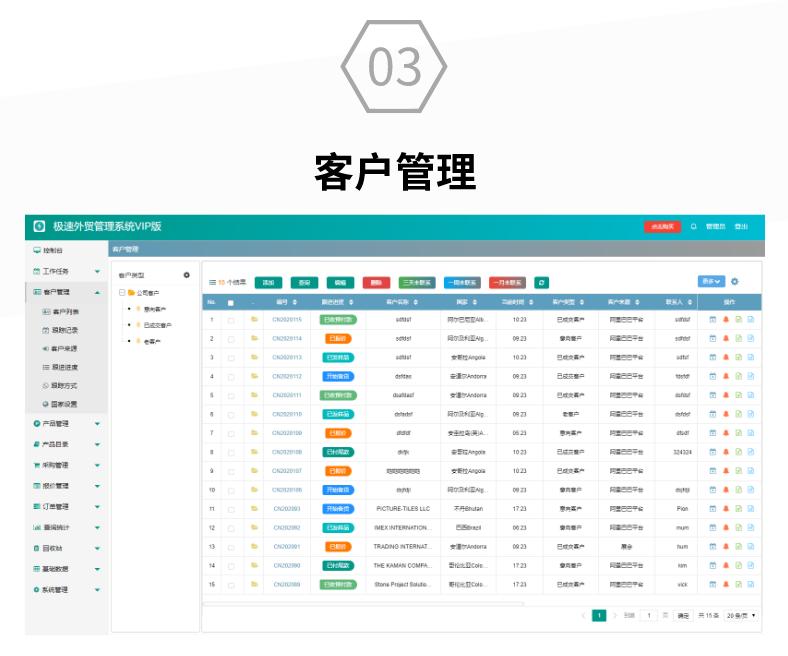Click the red 删除 button
Screen dimensions: 788x656
tap(376, 283)
